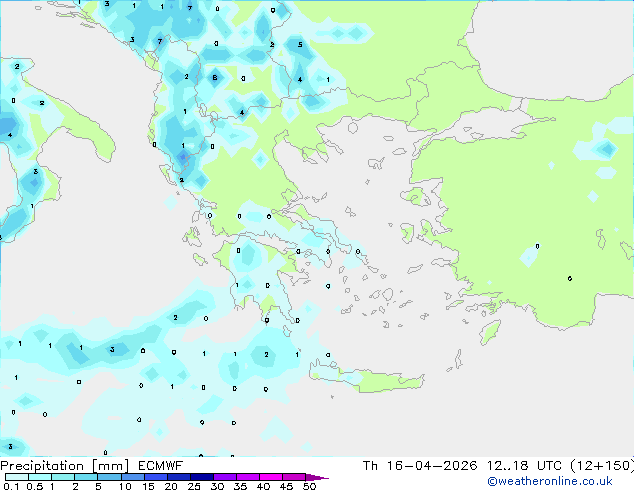Image resolution: width=634 pixels, height=490 pixels.
Task: Click the '12..18 UTC' time range
Action: (x=524, y=466)
